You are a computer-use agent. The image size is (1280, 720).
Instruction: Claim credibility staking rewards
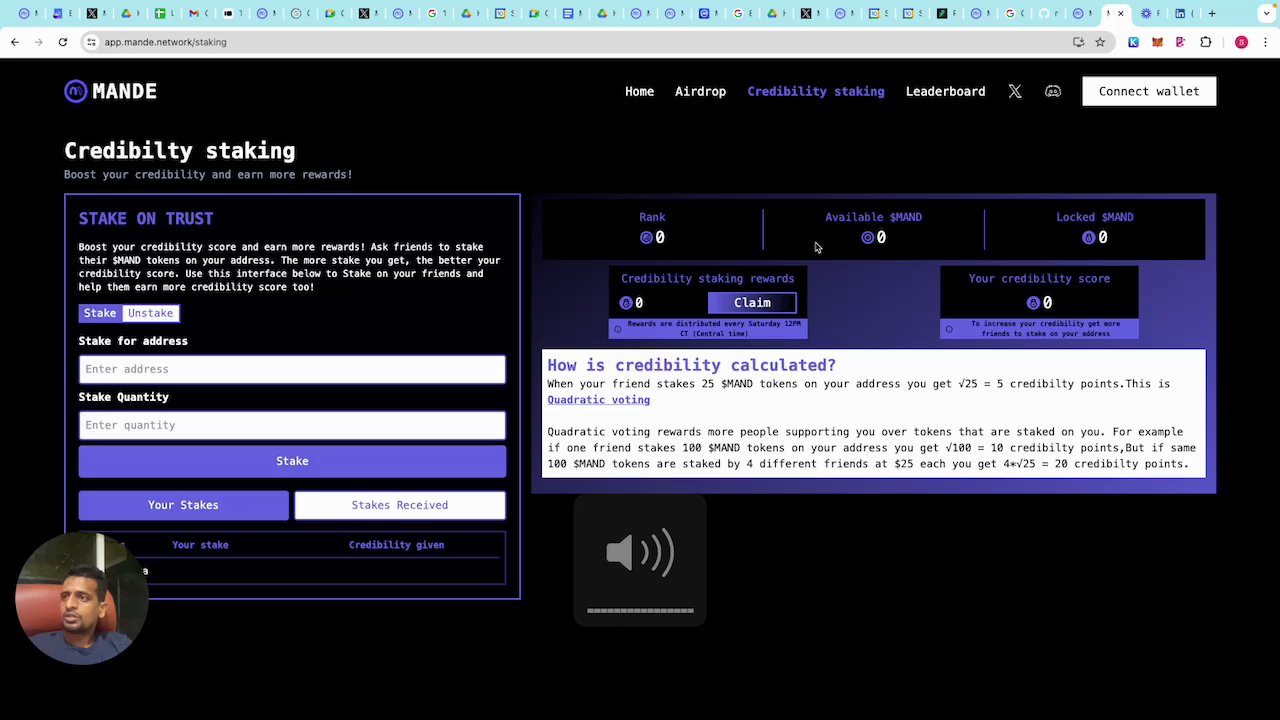[752, 303]
